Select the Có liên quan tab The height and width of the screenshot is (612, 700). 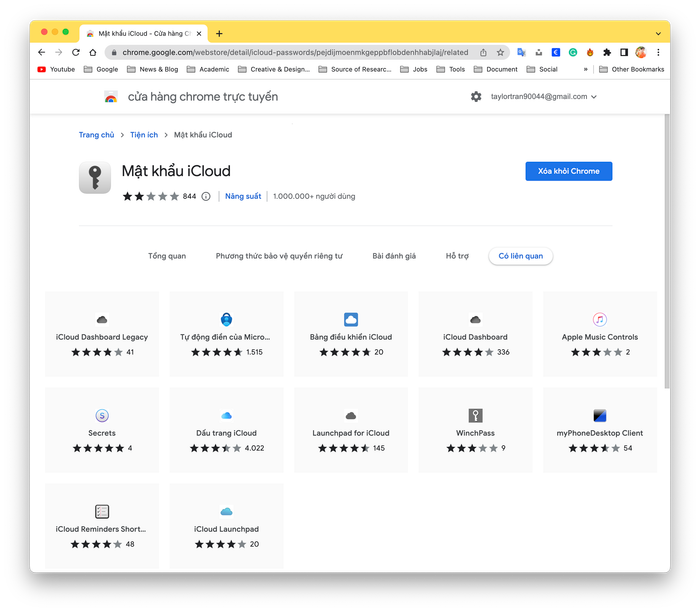(x=521, y=256)
